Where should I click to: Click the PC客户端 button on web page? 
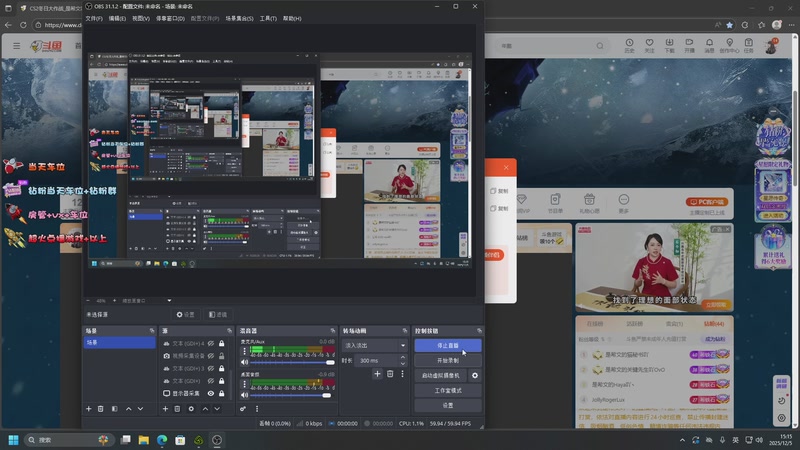tap(707, 202)
